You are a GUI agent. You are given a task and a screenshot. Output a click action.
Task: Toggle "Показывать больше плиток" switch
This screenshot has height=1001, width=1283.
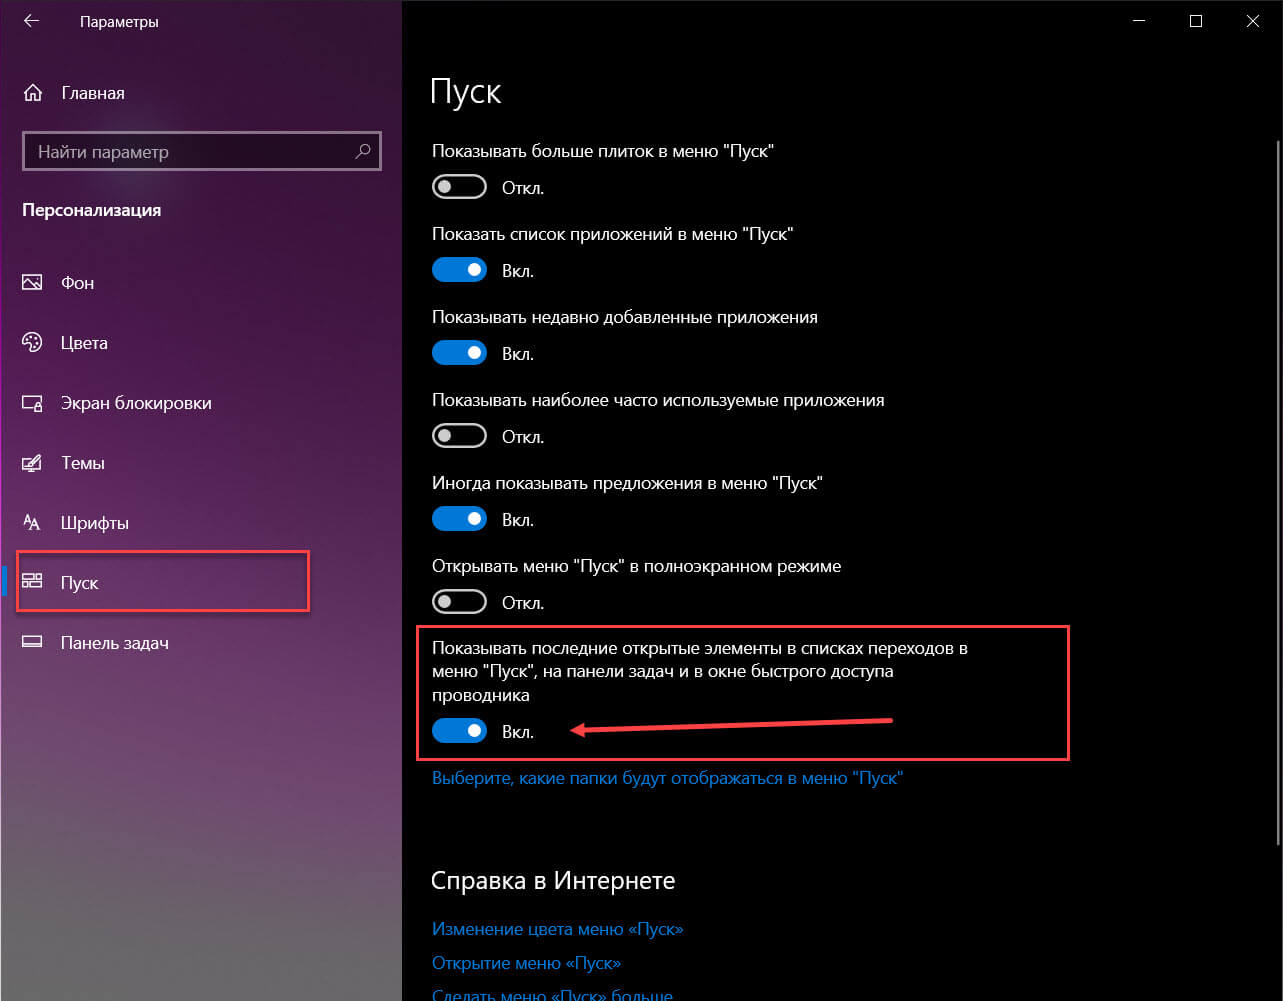(459, 187)
